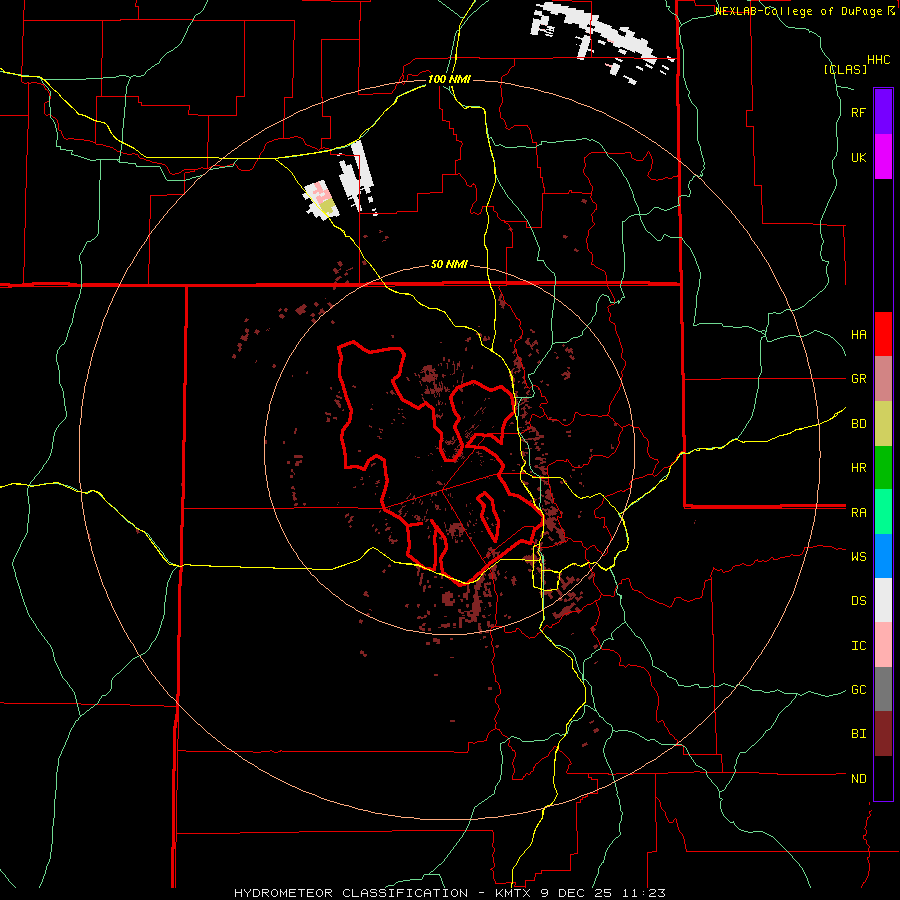Click the 'GR' legend label

859,379
